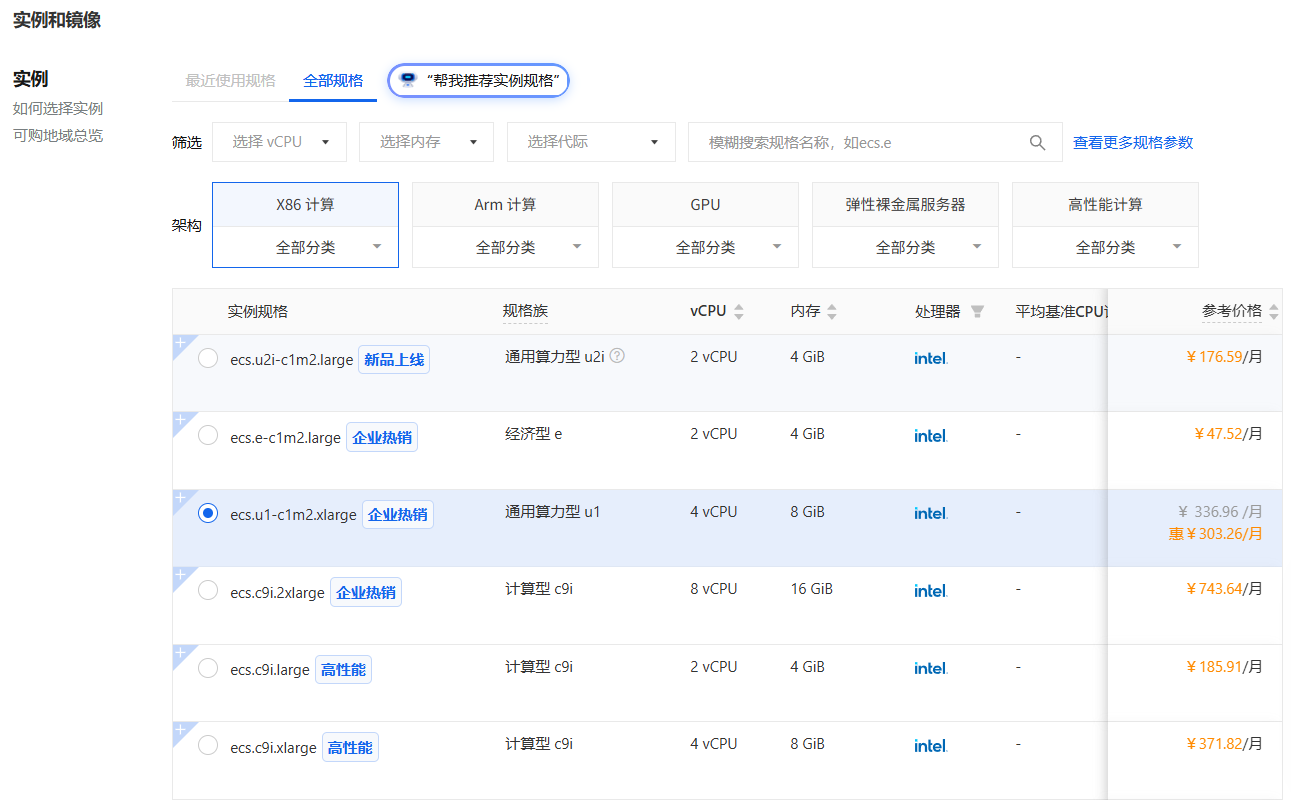
Task: Click the search magnifier icon
Action: (1038, 142)
